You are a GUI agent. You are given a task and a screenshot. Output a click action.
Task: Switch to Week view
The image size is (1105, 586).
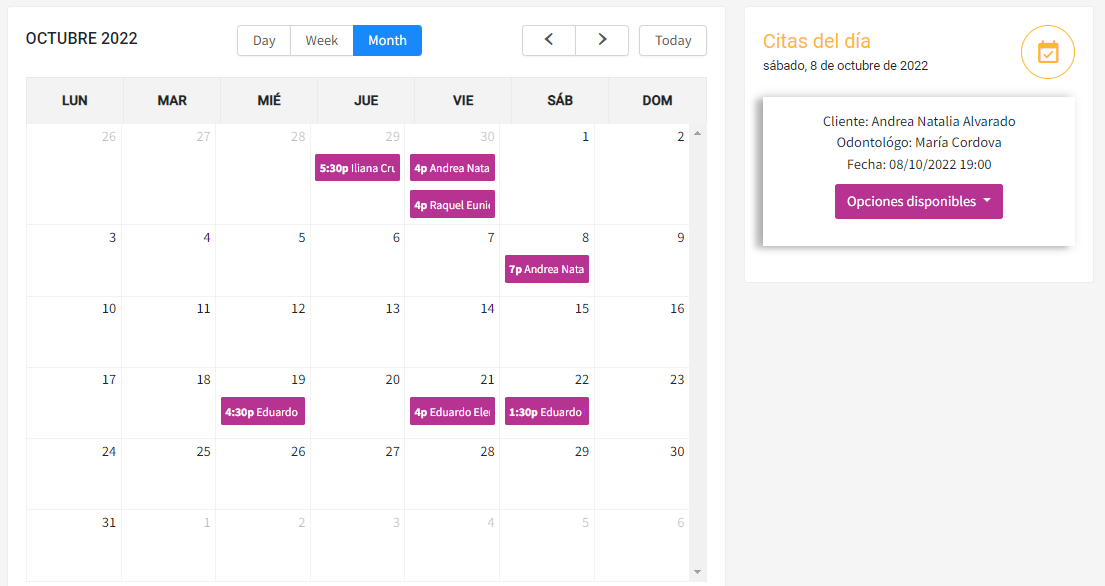pyautogui.click(x=321, y=40)
